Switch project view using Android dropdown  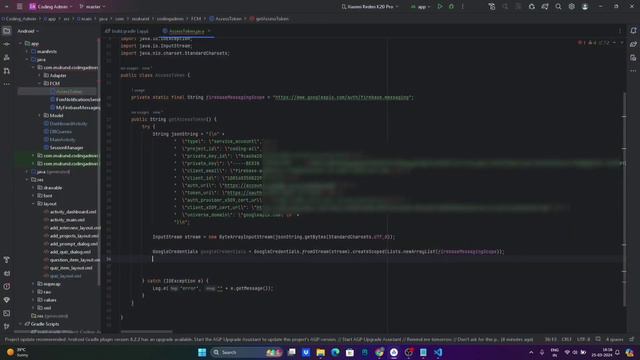28,31
